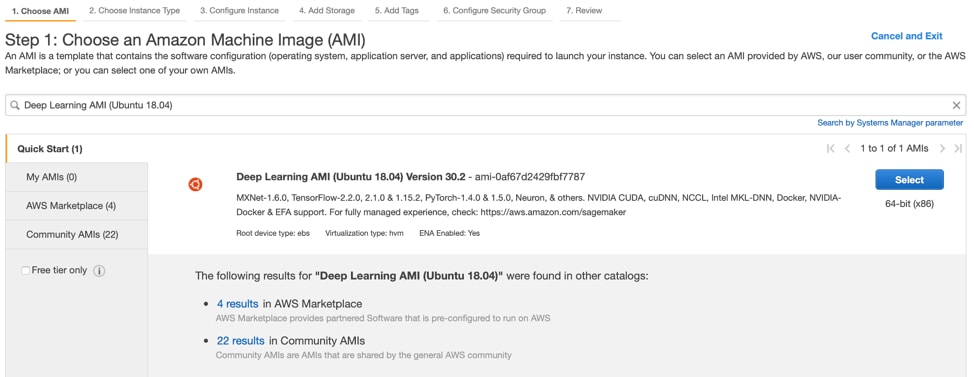The width and height of the screenshot is (974, 377).
Task: Open Search by Systems Manager parameter
Action: click(890, 123)
